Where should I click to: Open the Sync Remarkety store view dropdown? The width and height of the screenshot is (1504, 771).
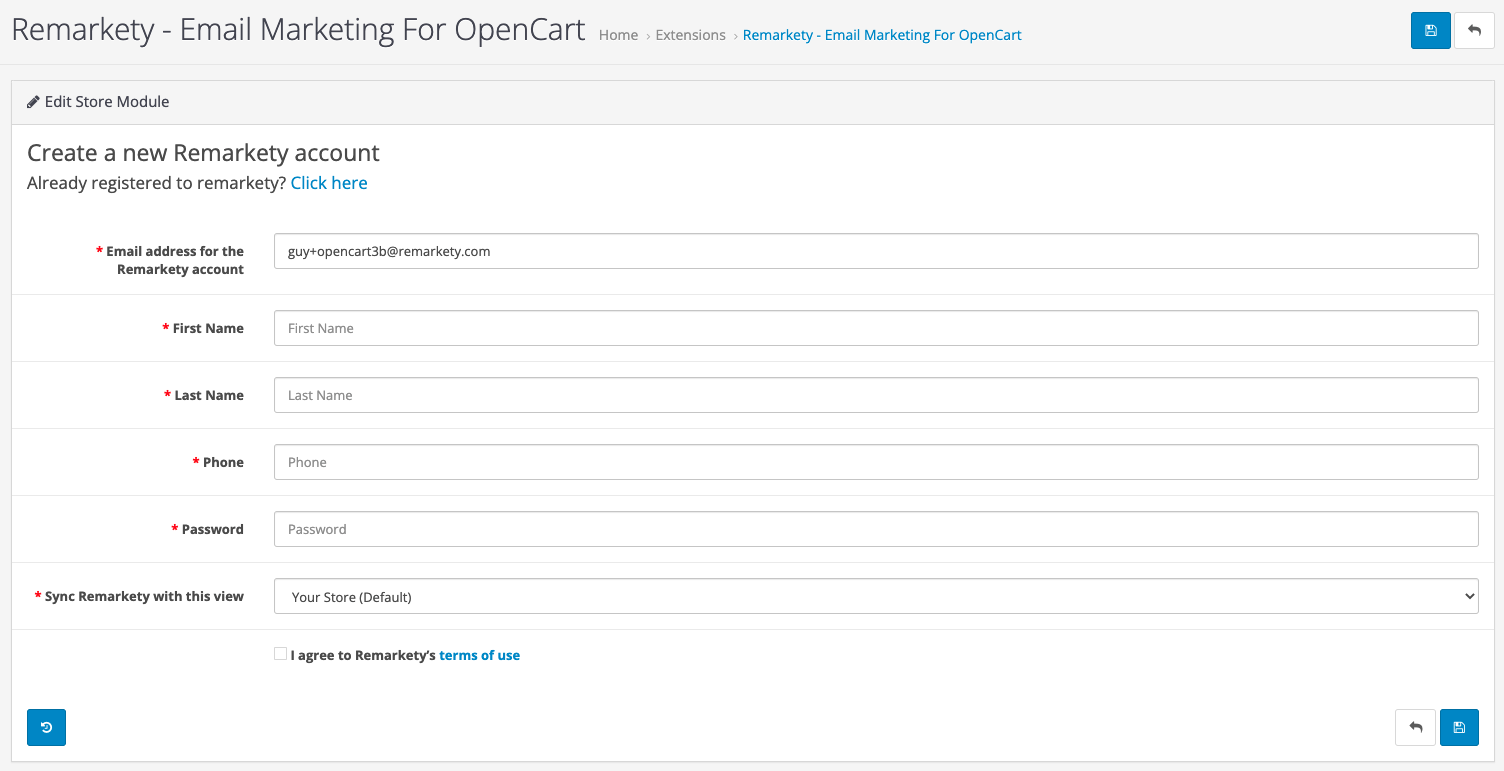[876, 596]
